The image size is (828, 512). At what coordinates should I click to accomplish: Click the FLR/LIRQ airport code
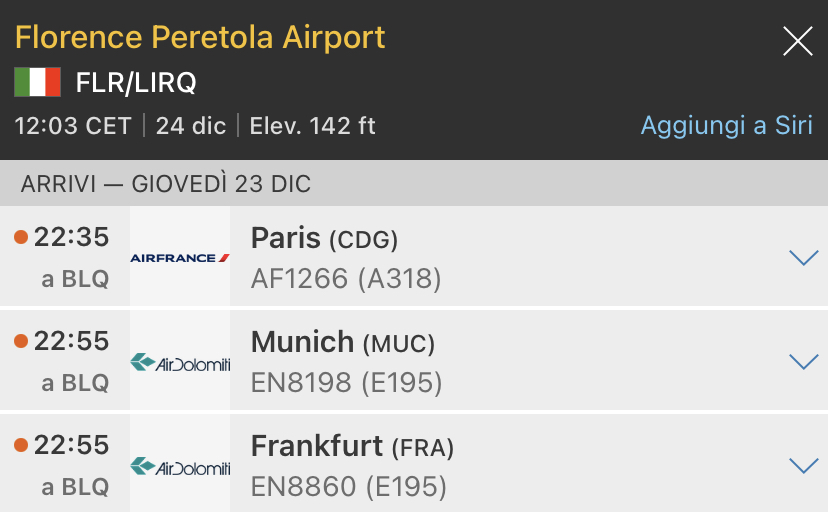click(x=136, y=82)
